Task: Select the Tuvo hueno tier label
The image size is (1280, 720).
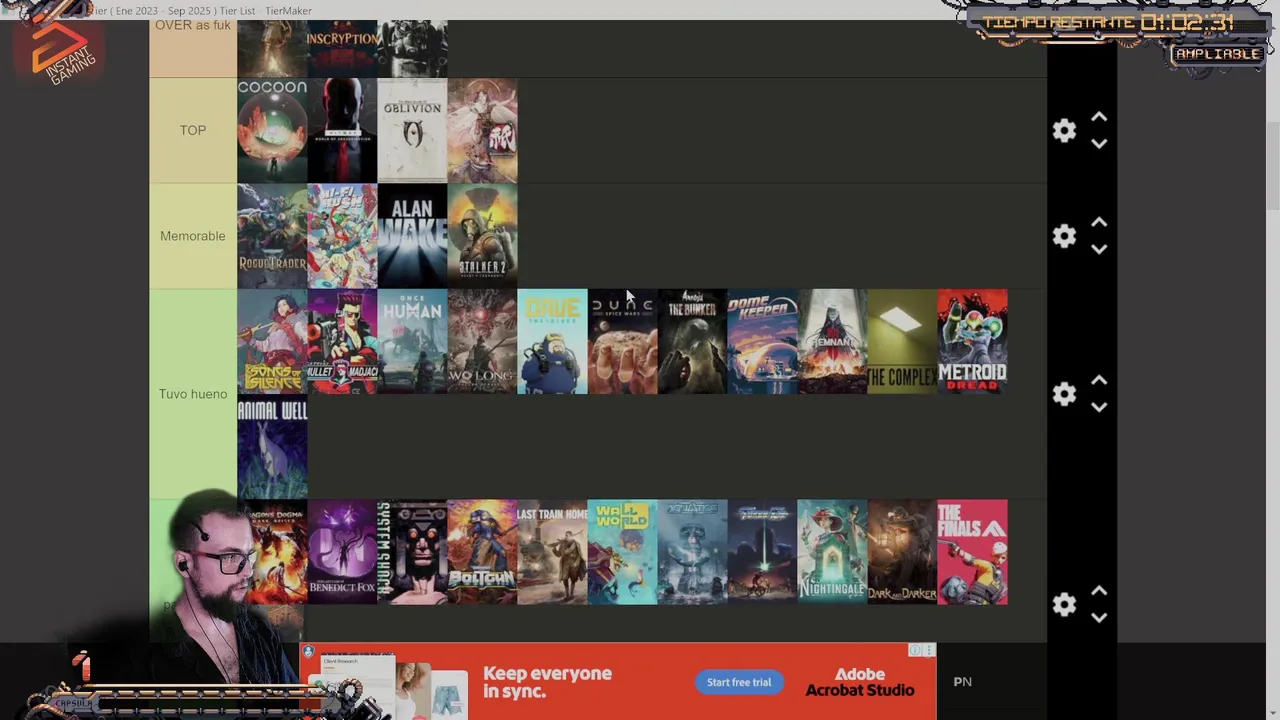Action: (193, 394)
